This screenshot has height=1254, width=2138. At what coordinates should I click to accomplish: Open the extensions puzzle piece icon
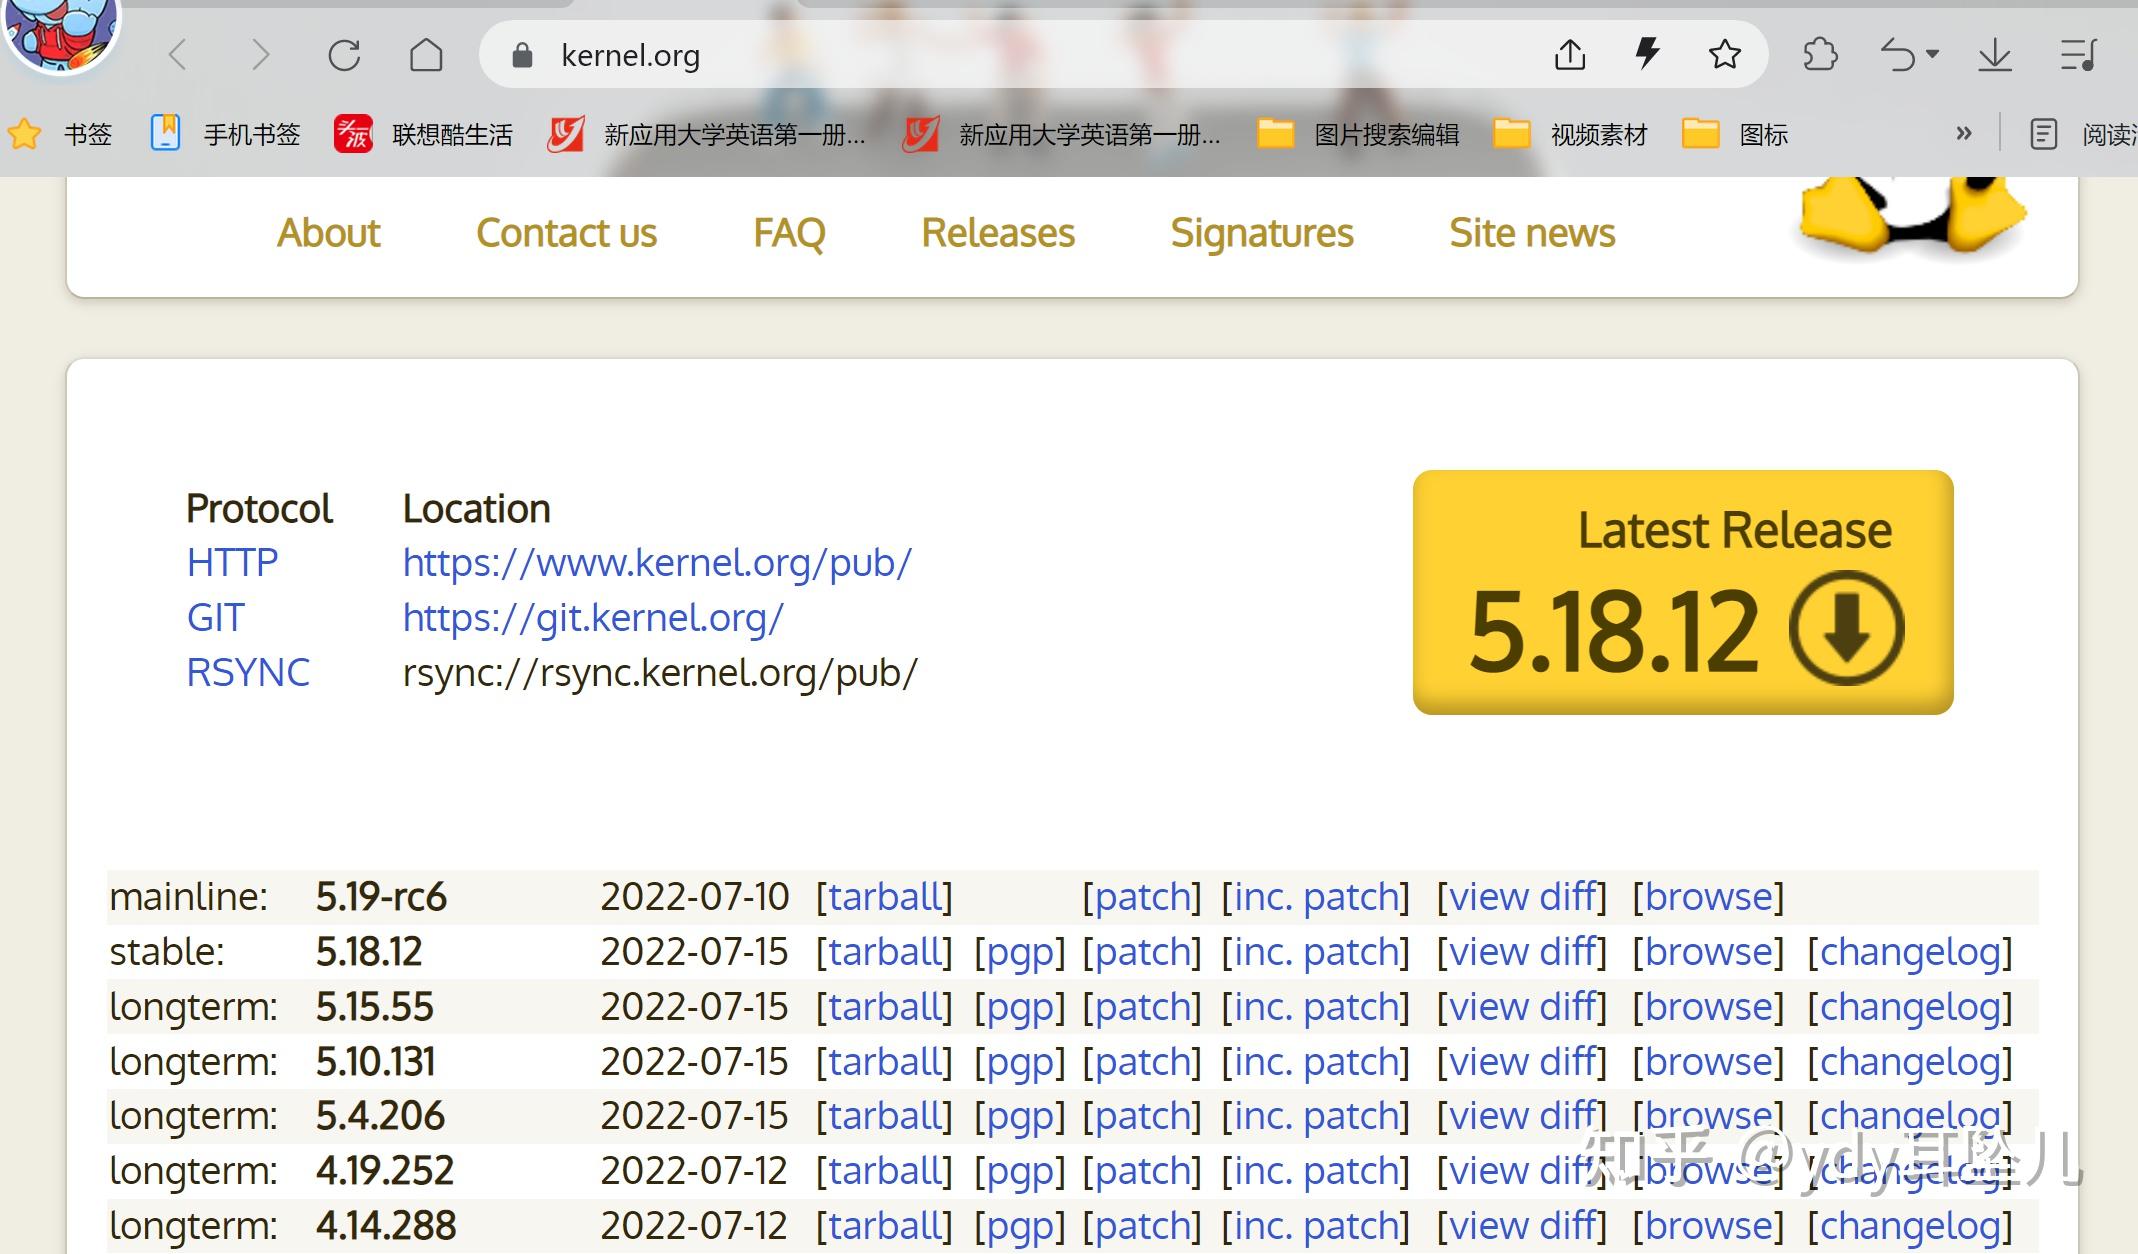(x=1820, y=54)
